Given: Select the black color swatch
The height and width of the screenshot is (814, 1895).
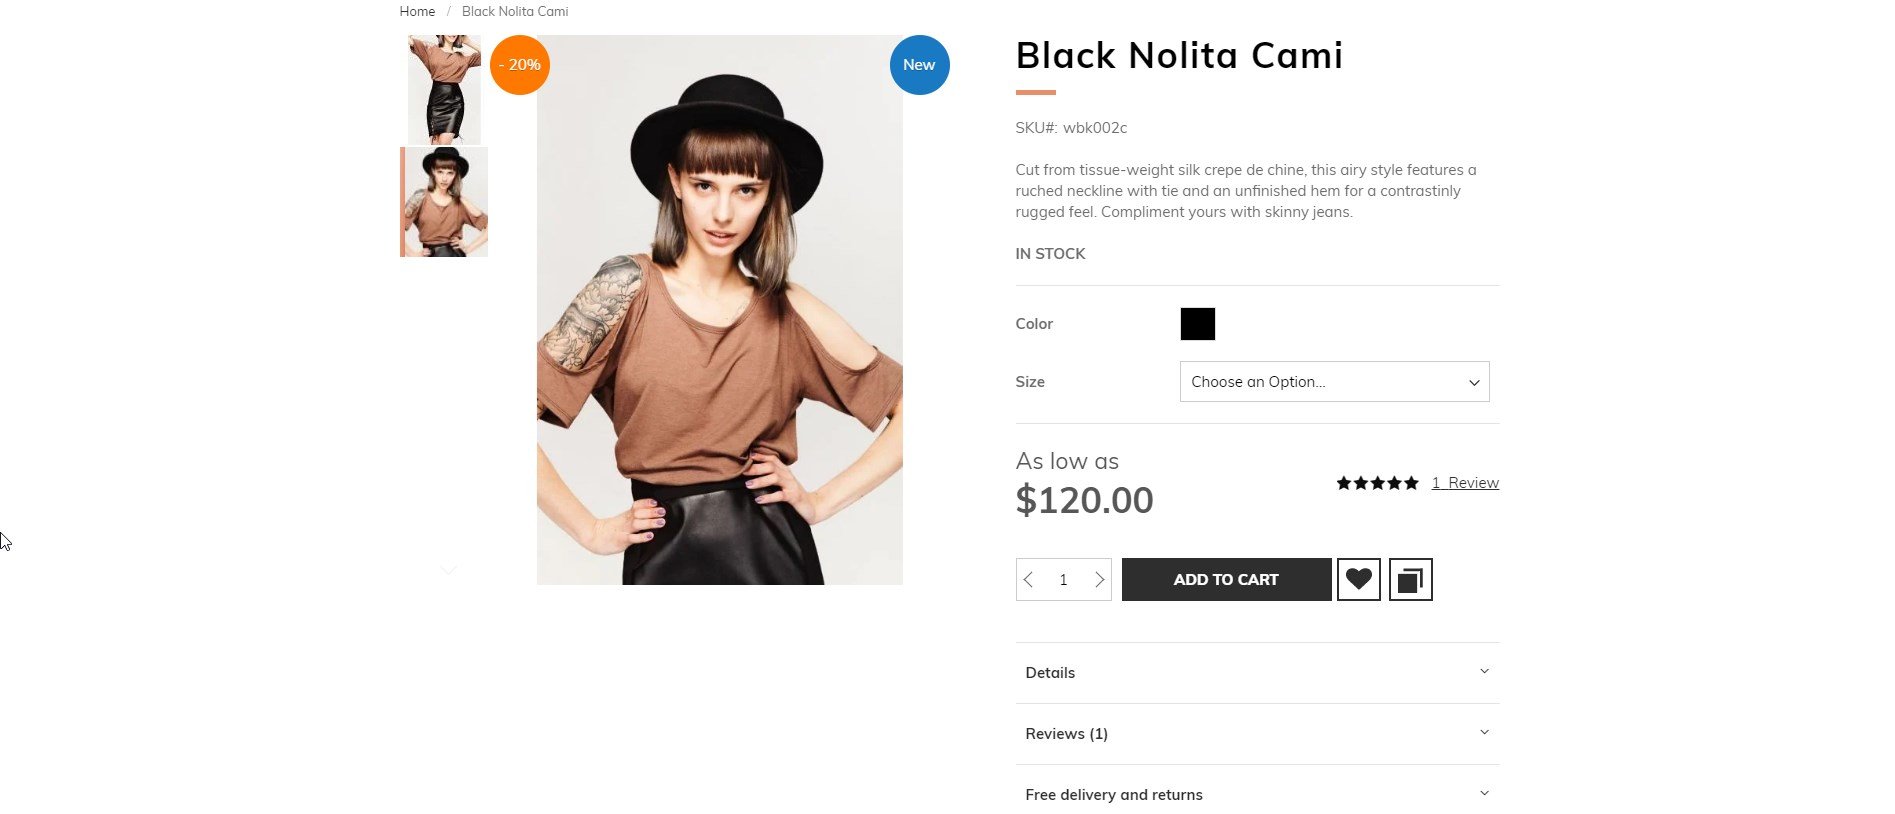Looking at the screenshot, I should [1197, 324].
